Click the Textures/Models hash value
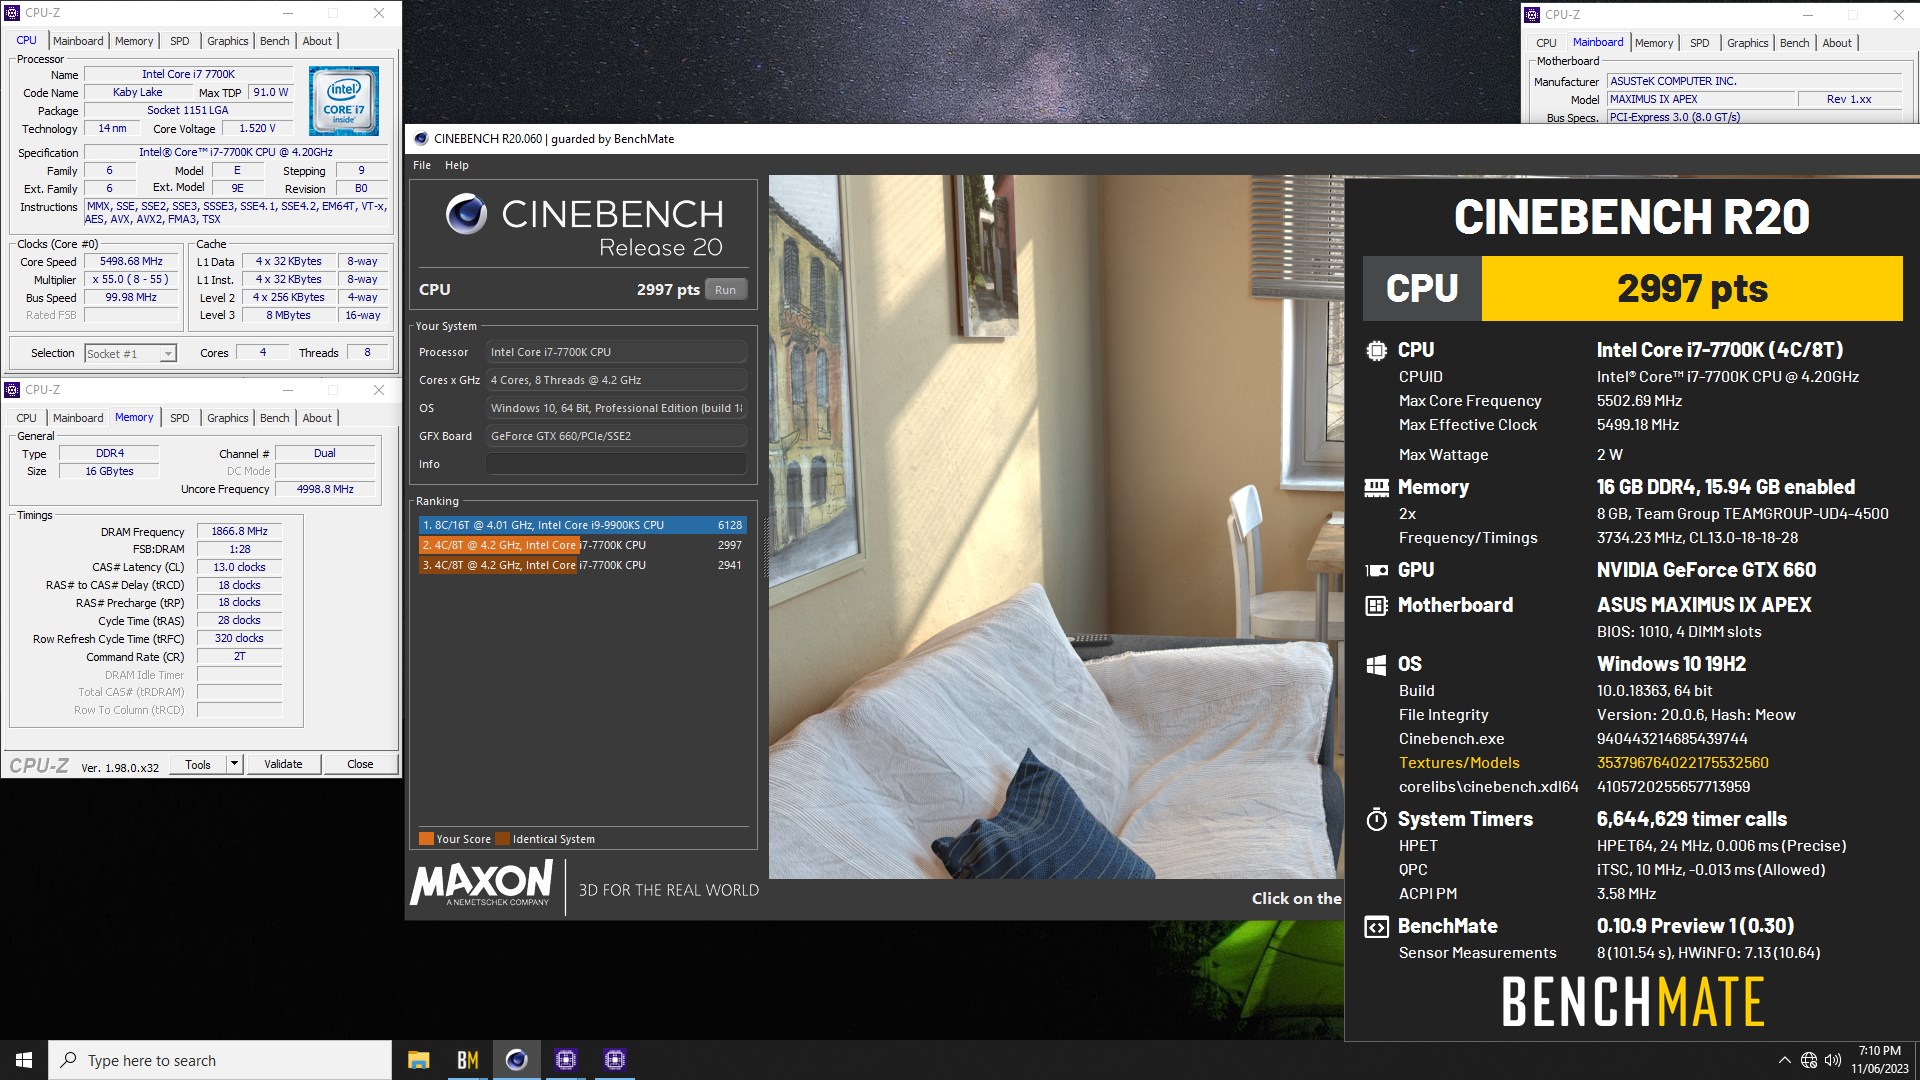Image resolution: width=1920 pixels, height=1080 pixels. coord(1682,763)
